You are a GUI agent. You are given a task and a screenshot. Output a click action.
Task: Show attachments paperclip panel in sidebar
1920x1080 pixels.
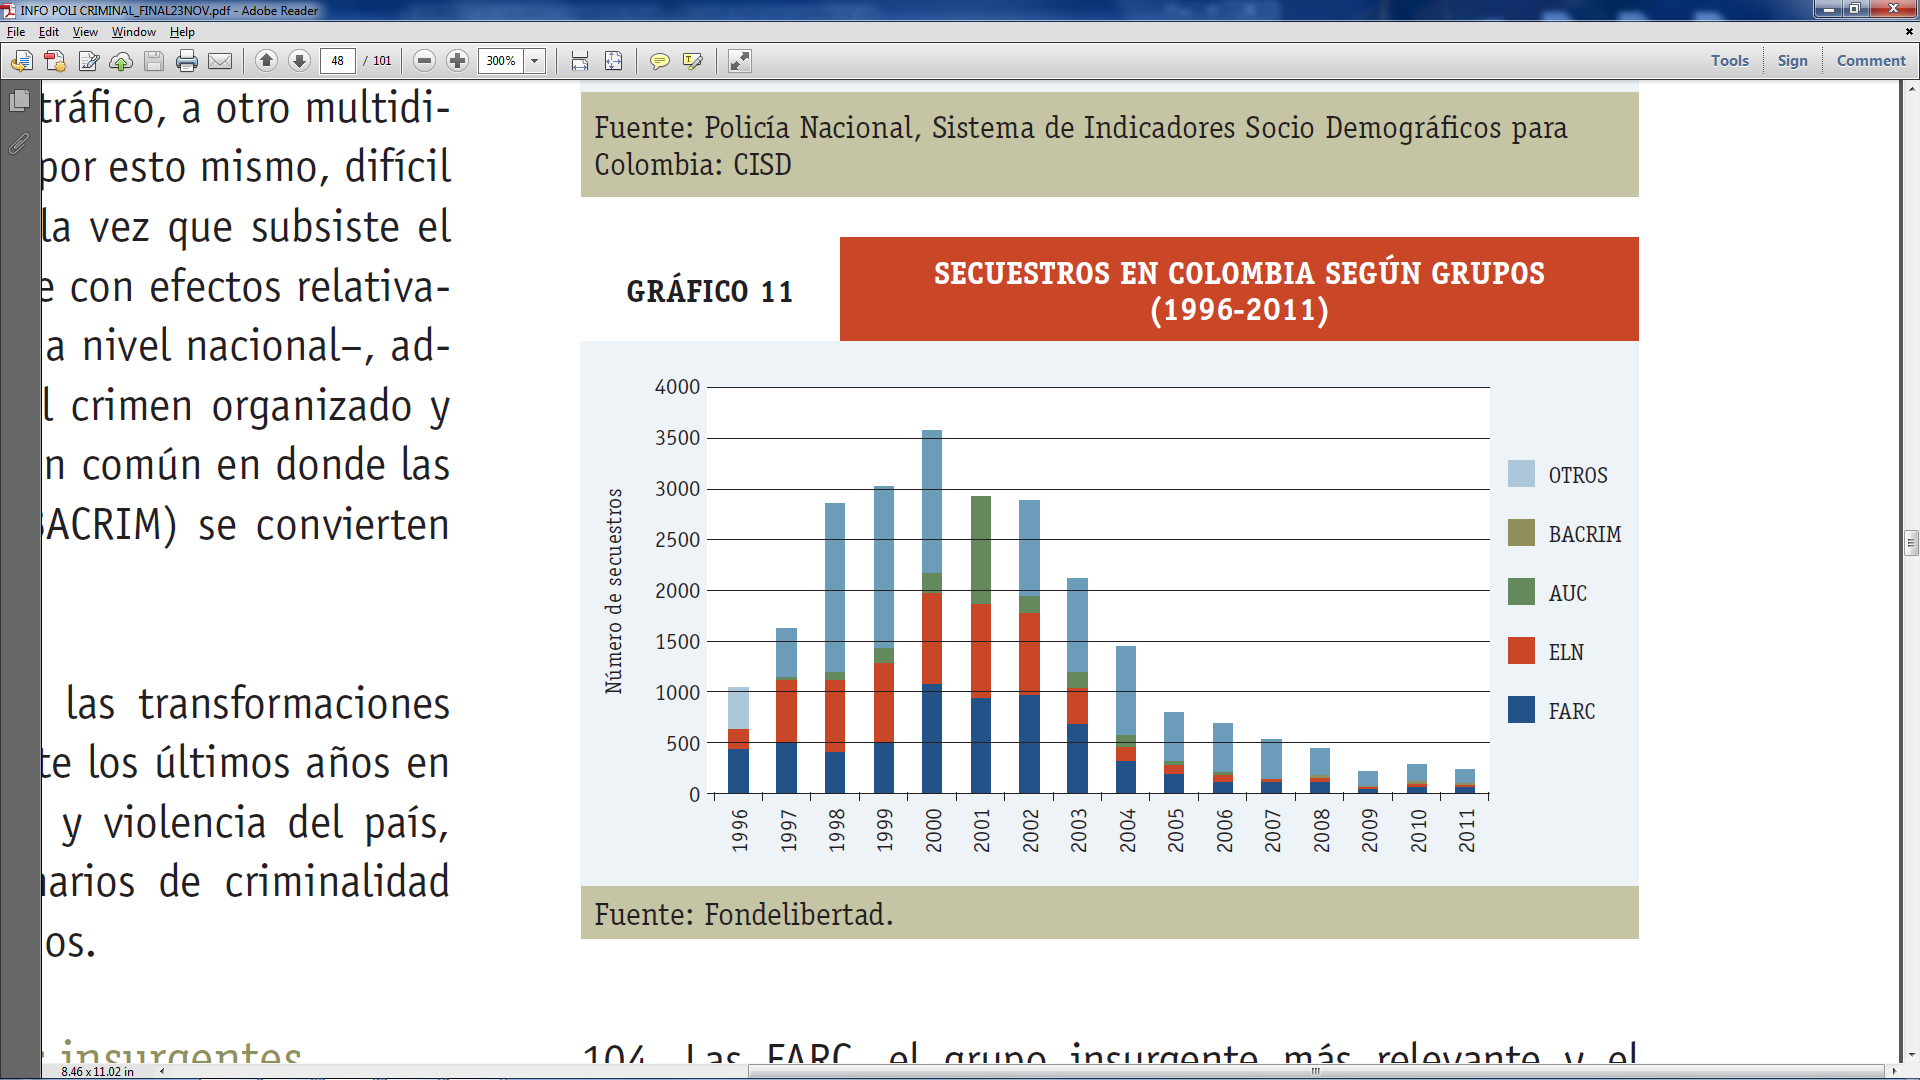(x=19, y=144)
